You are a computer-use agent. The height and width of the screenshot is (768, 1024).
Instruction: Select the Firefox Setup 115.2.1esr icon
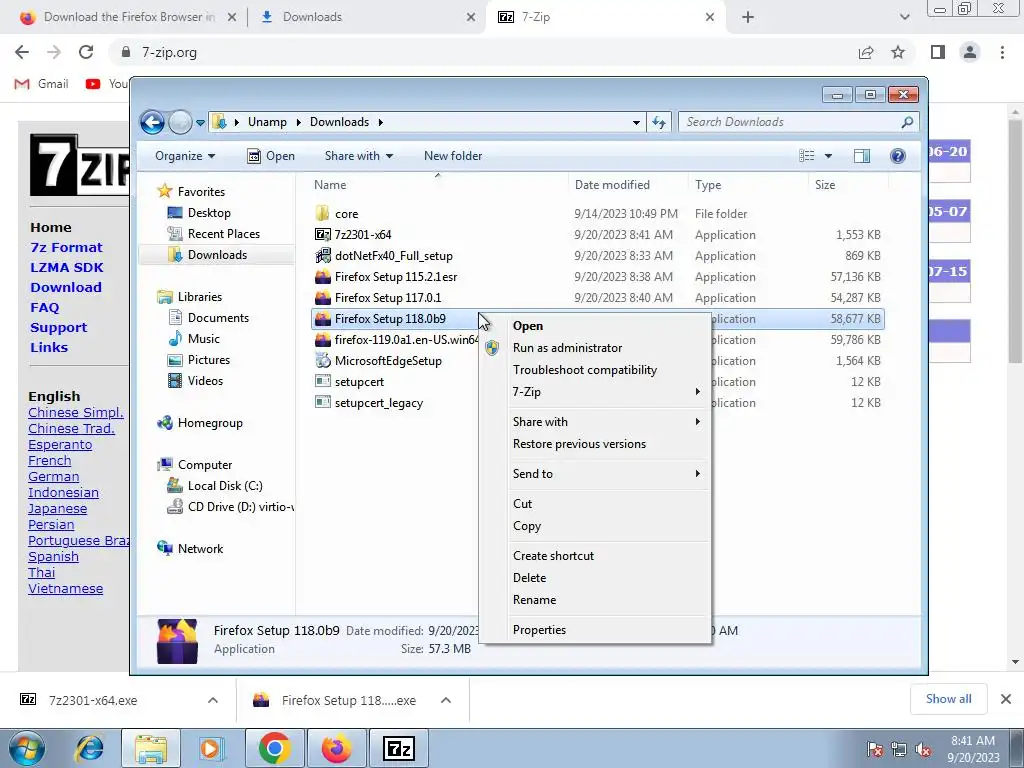click(323, 276)
